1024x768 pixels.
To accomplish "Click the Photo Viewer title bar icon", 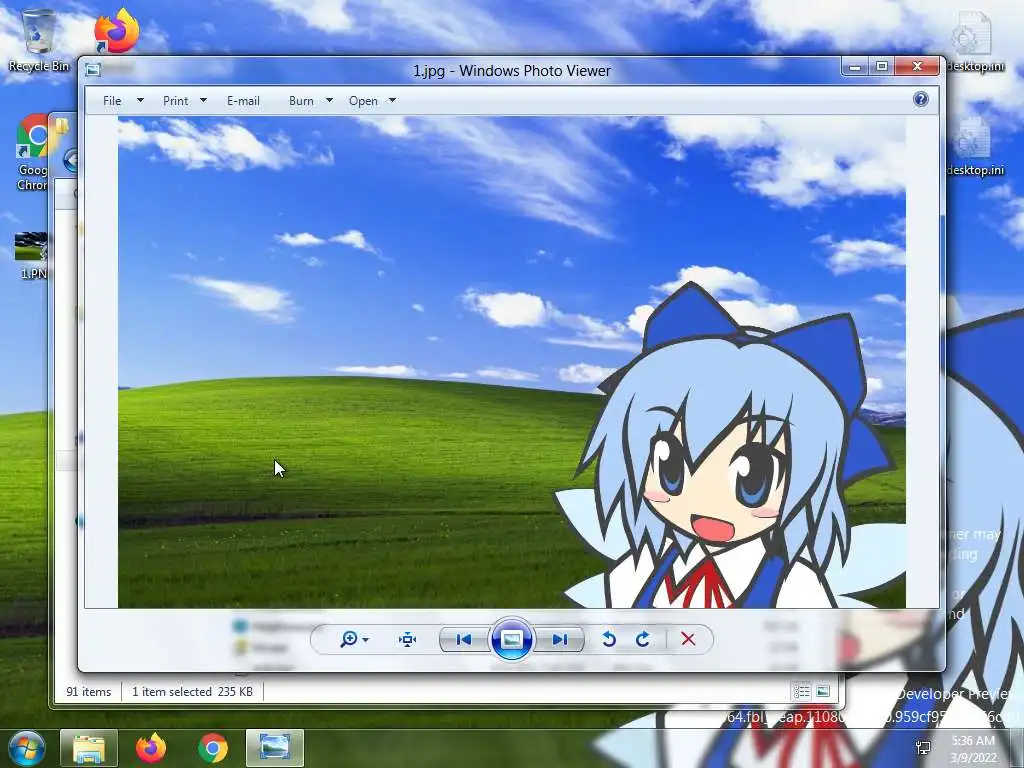I will click(93, 69).
